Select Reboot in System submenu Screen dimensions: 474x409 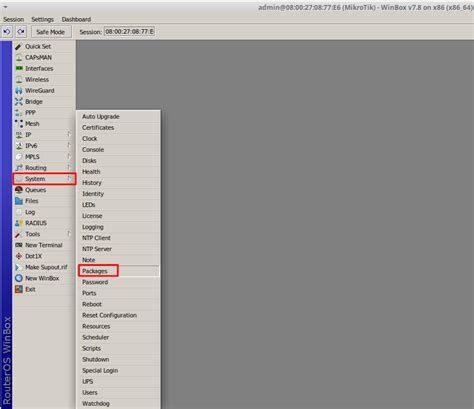[118, 304]
